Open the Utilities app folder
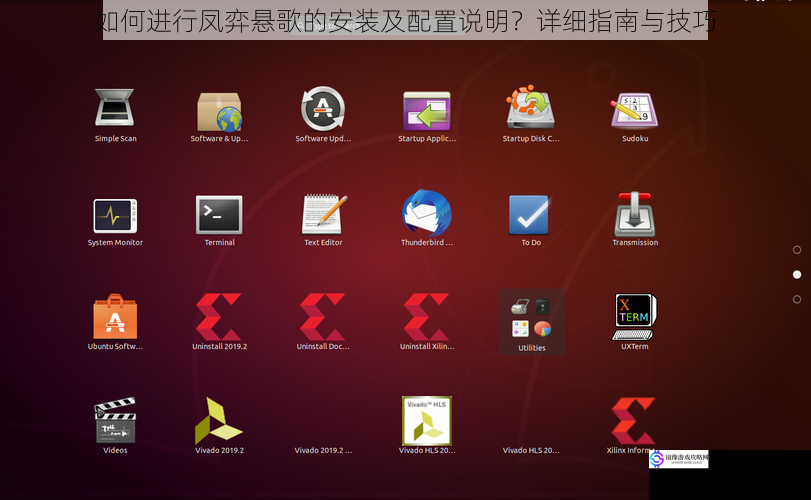811x500 pixels. [x=531, y=322]
